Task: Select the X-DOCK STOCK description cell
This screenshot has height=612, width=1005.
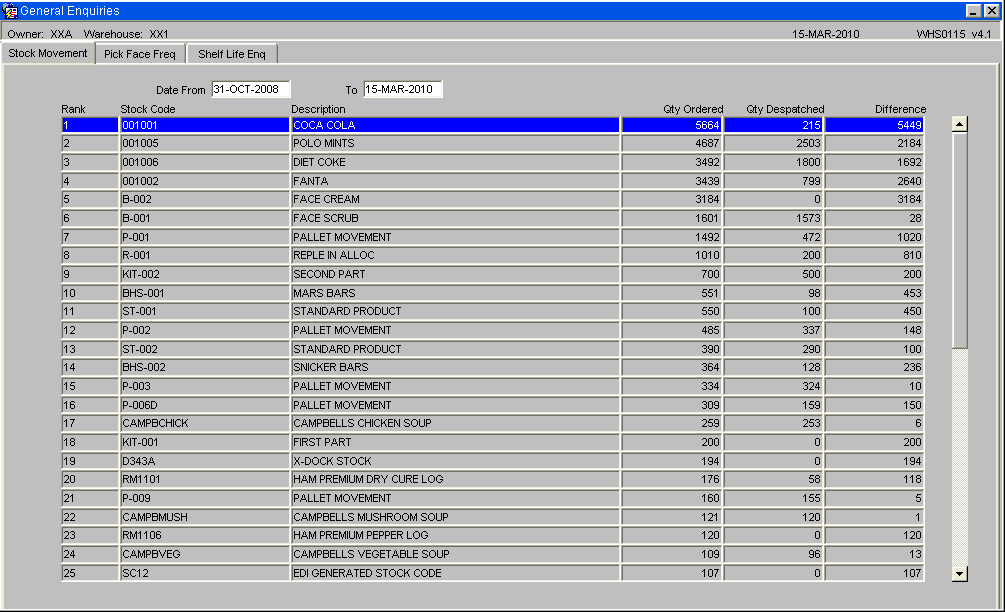Action: 455,461
